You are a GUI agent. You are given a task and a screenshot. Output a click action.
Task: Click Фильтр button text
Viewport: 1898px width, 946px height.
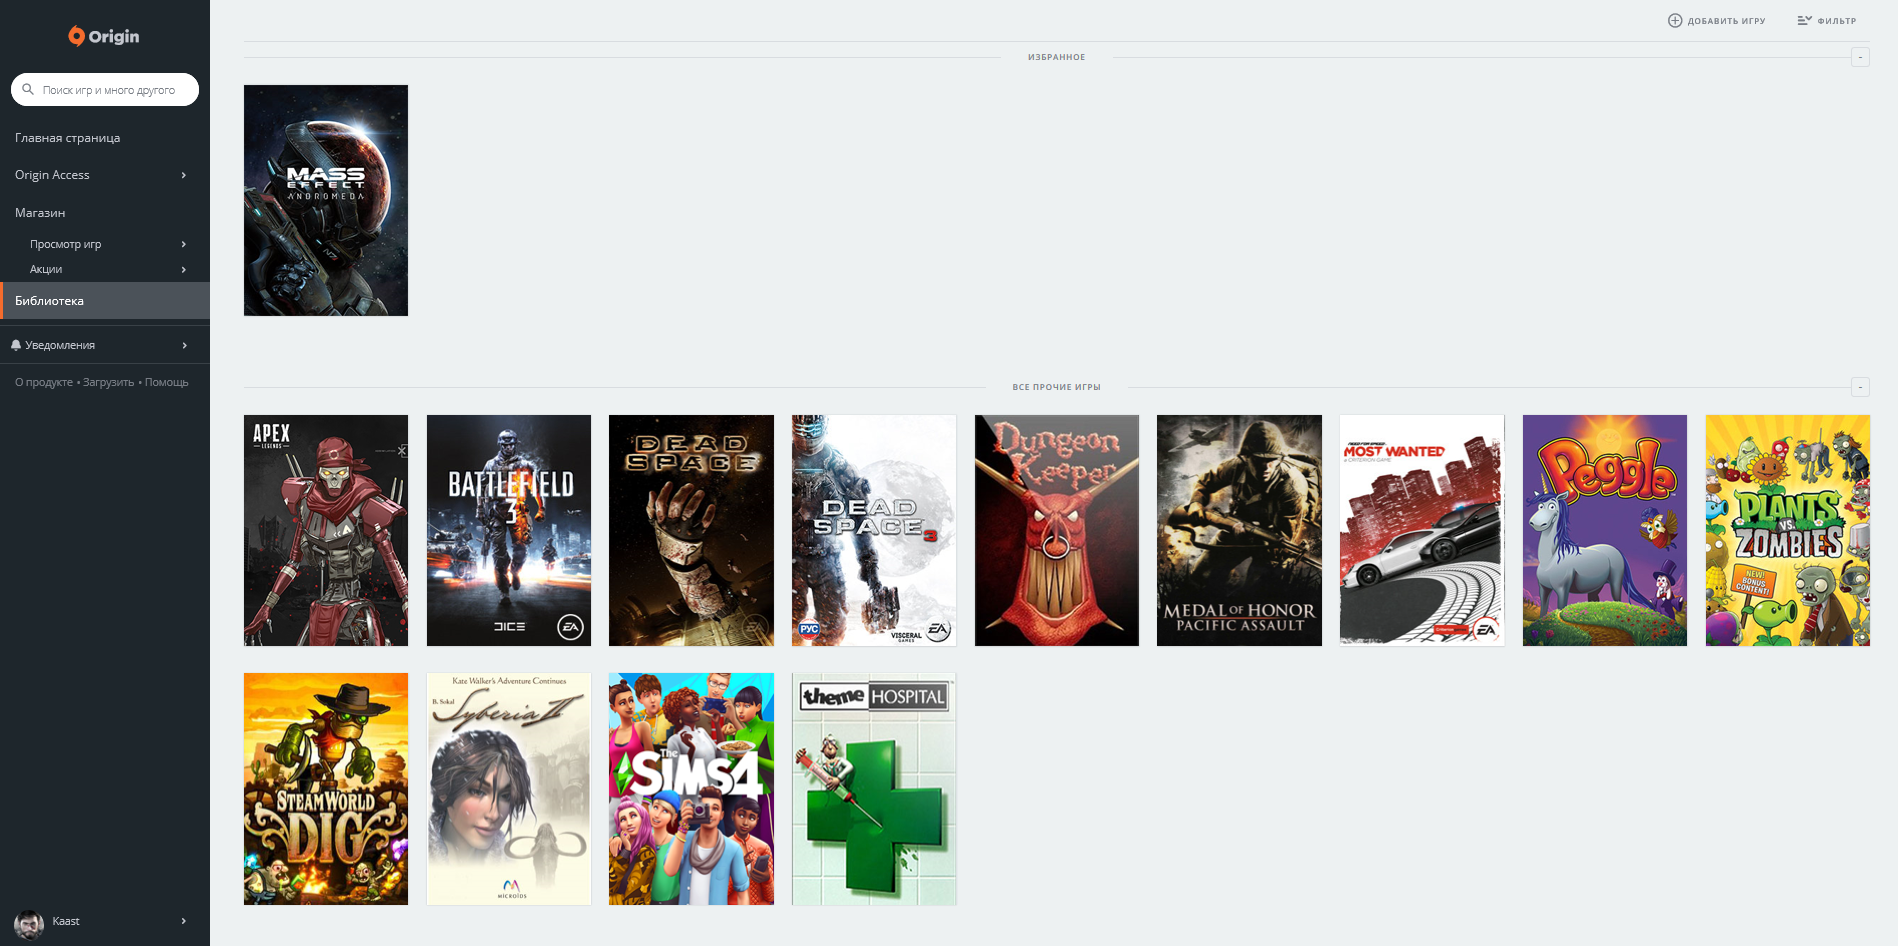pos(1837,21)
